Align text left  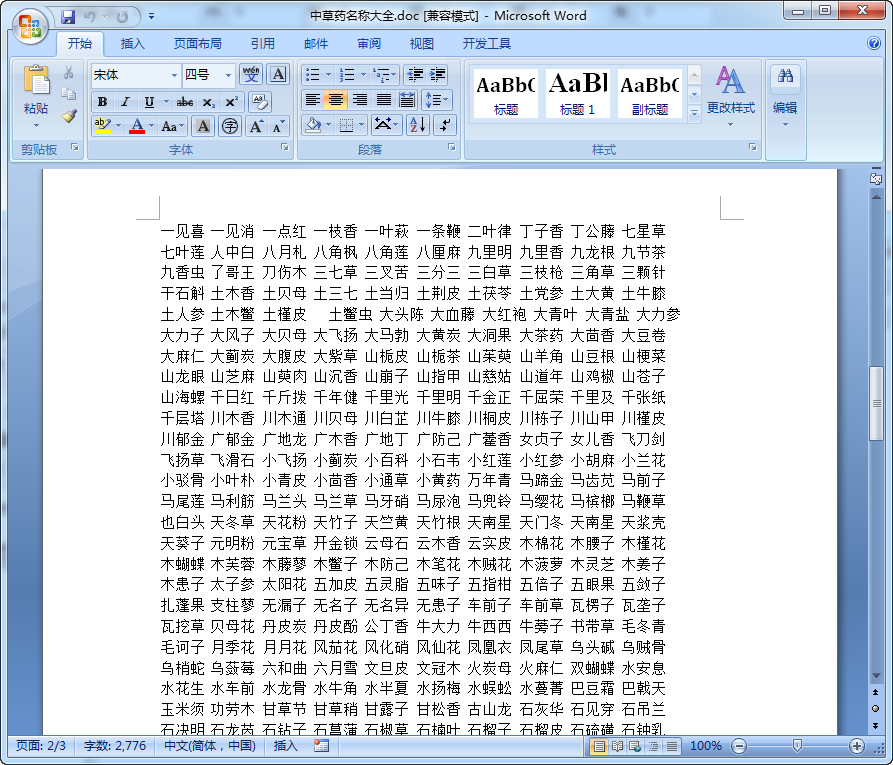[312, 100]
